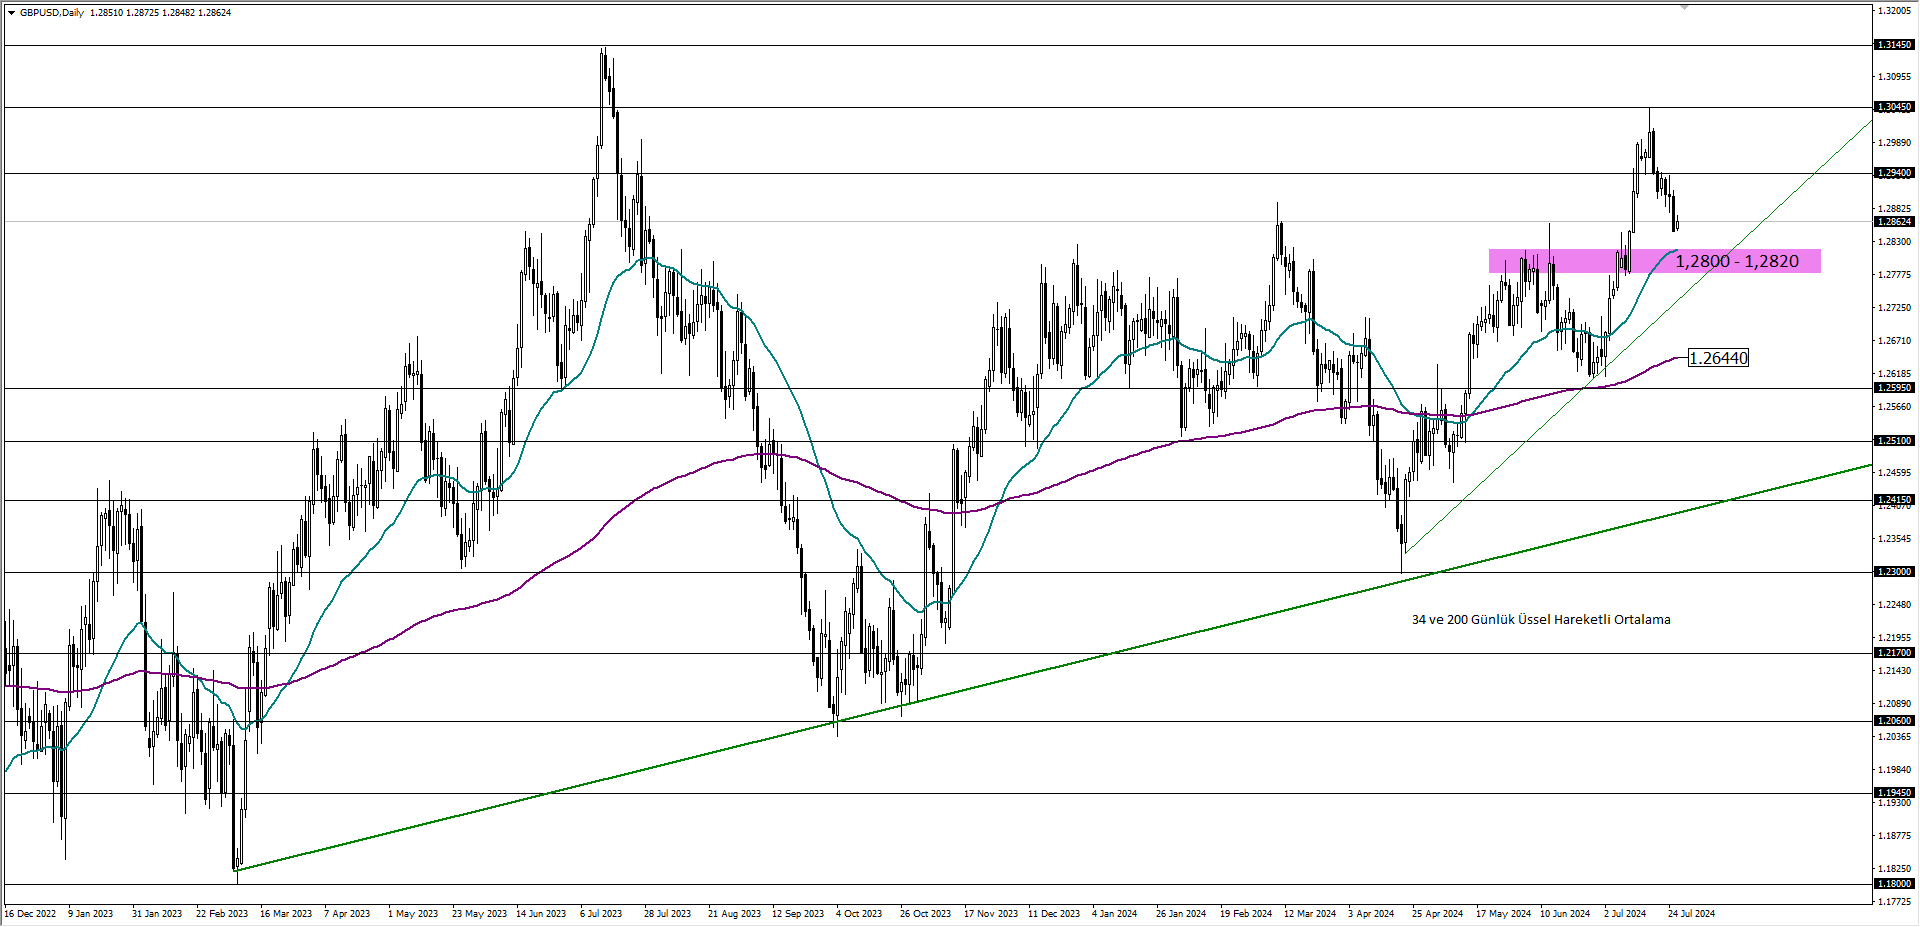Click the 4 Oct 2023 date label
Image resolution: width=1920 pixels, height=927 pixels.
pyautogui.click(x=859, y=914)
